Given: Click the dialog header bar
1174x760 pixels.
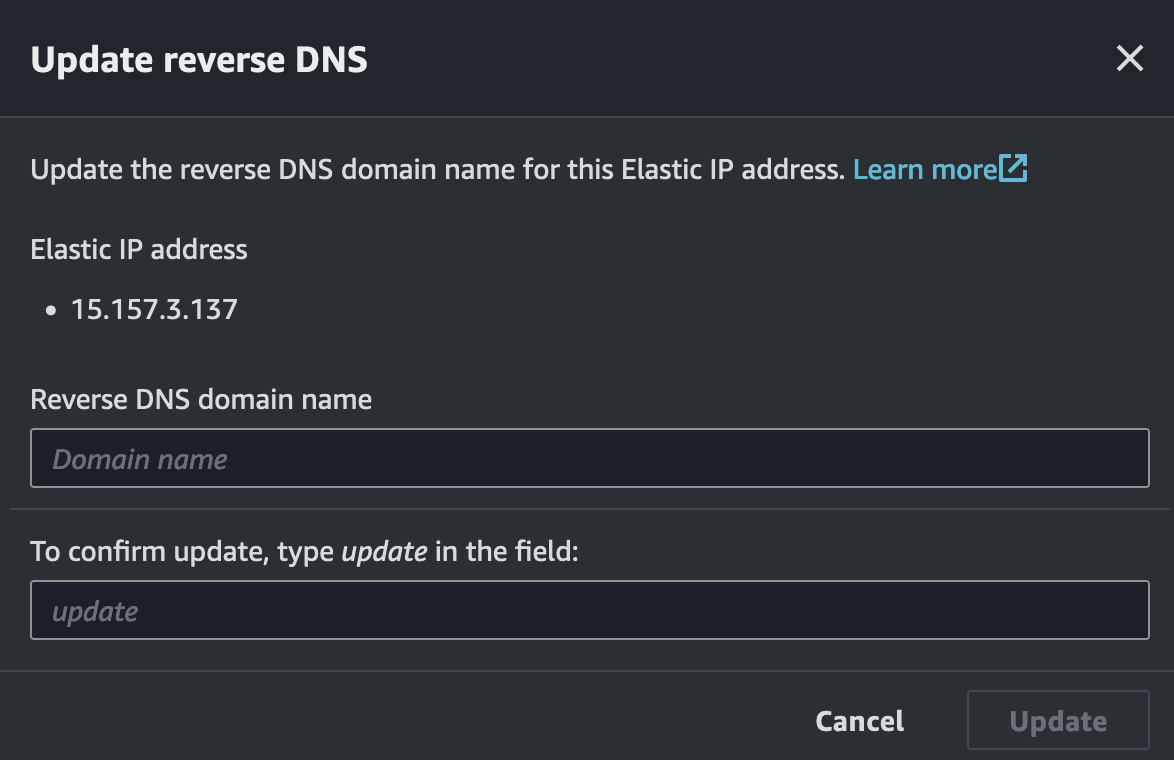Looking at the screenshot, I should 600,58.
